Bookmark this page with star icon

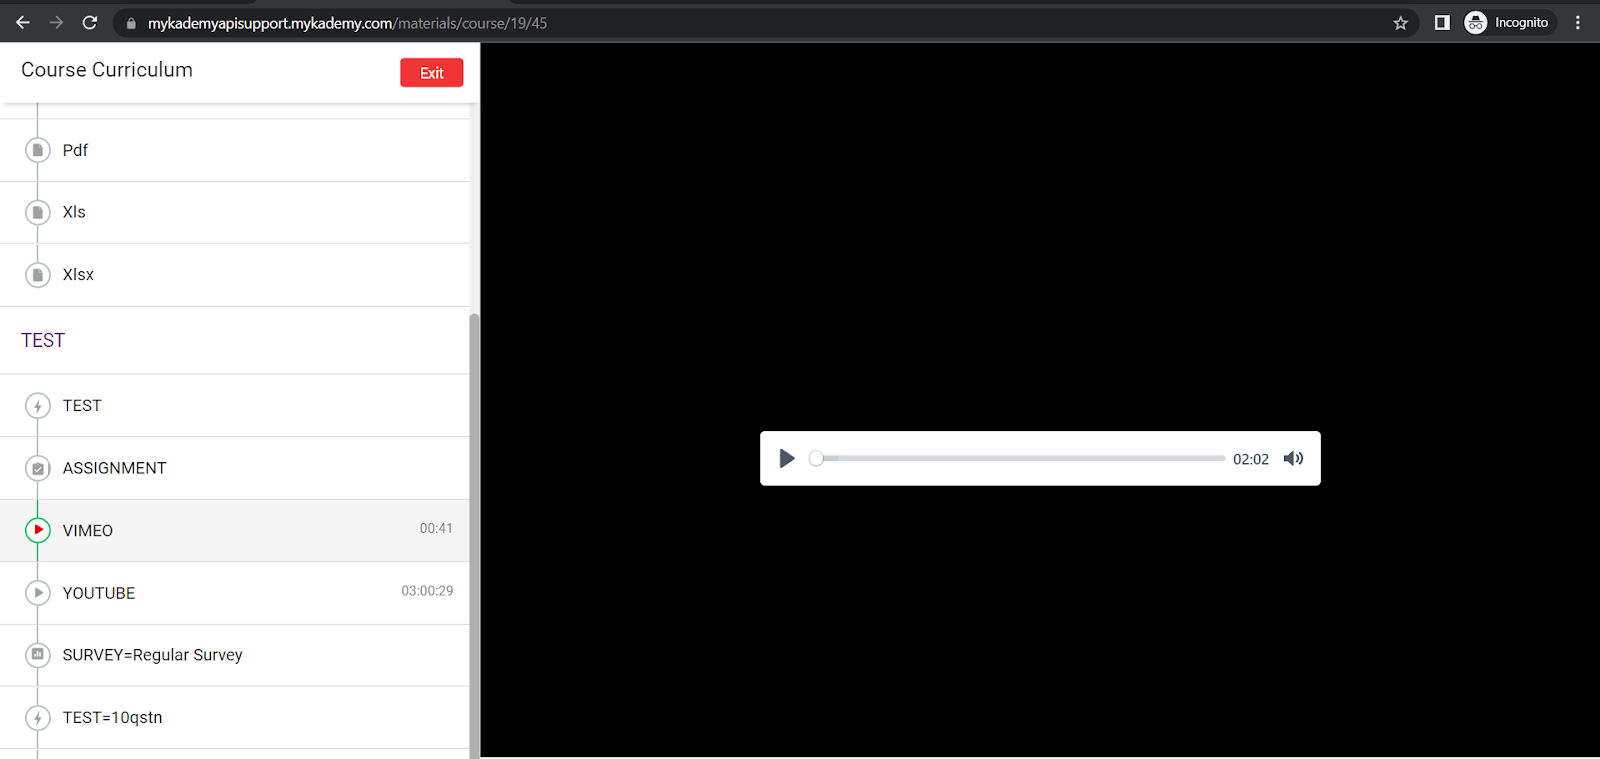coord(1400,23)
